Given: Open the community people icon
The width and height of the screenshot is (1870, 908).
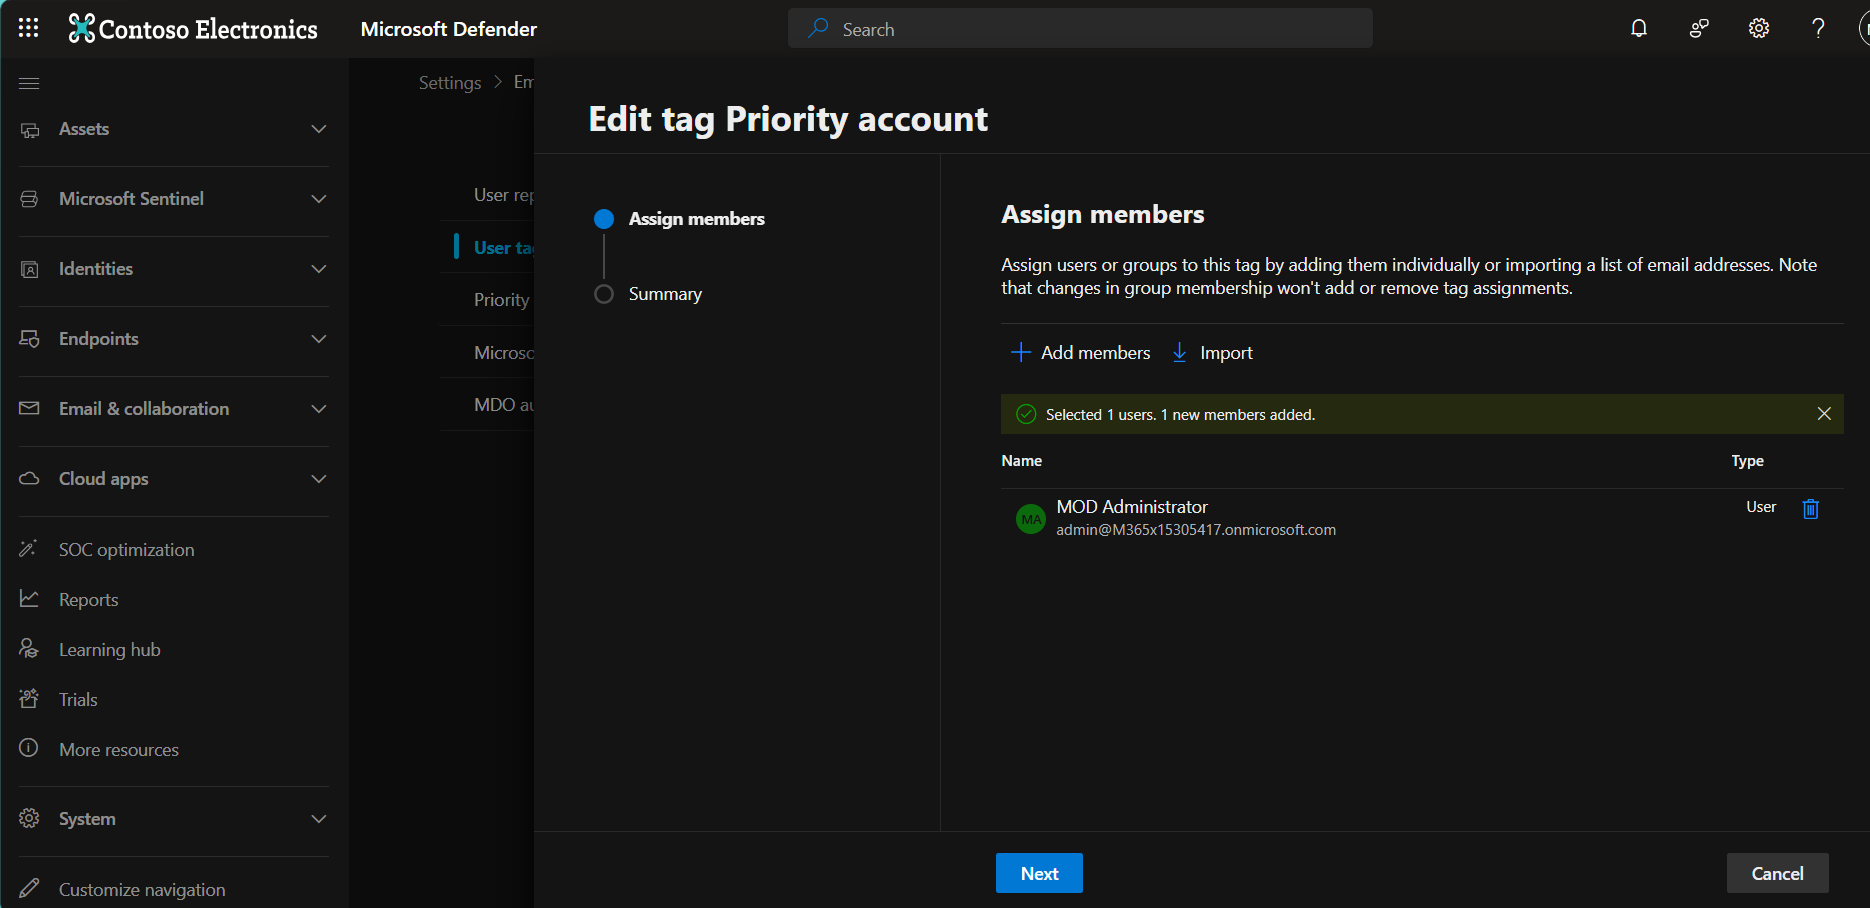Looking at the screenshot, I should [x=1699, y=28].
